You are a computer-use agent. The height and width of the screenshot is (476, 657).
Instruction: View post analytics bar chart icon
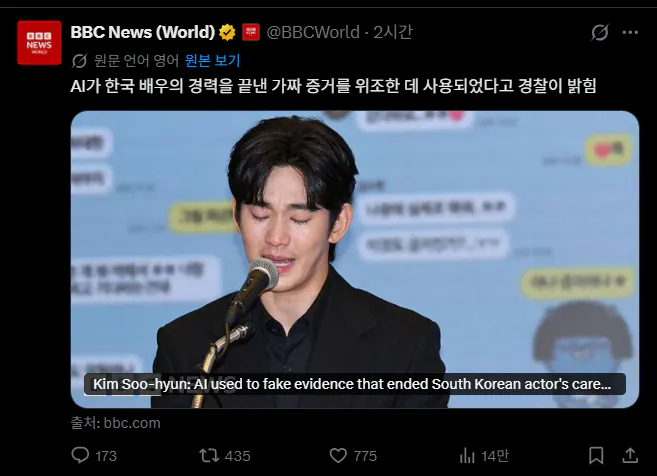tap(467, 455)
